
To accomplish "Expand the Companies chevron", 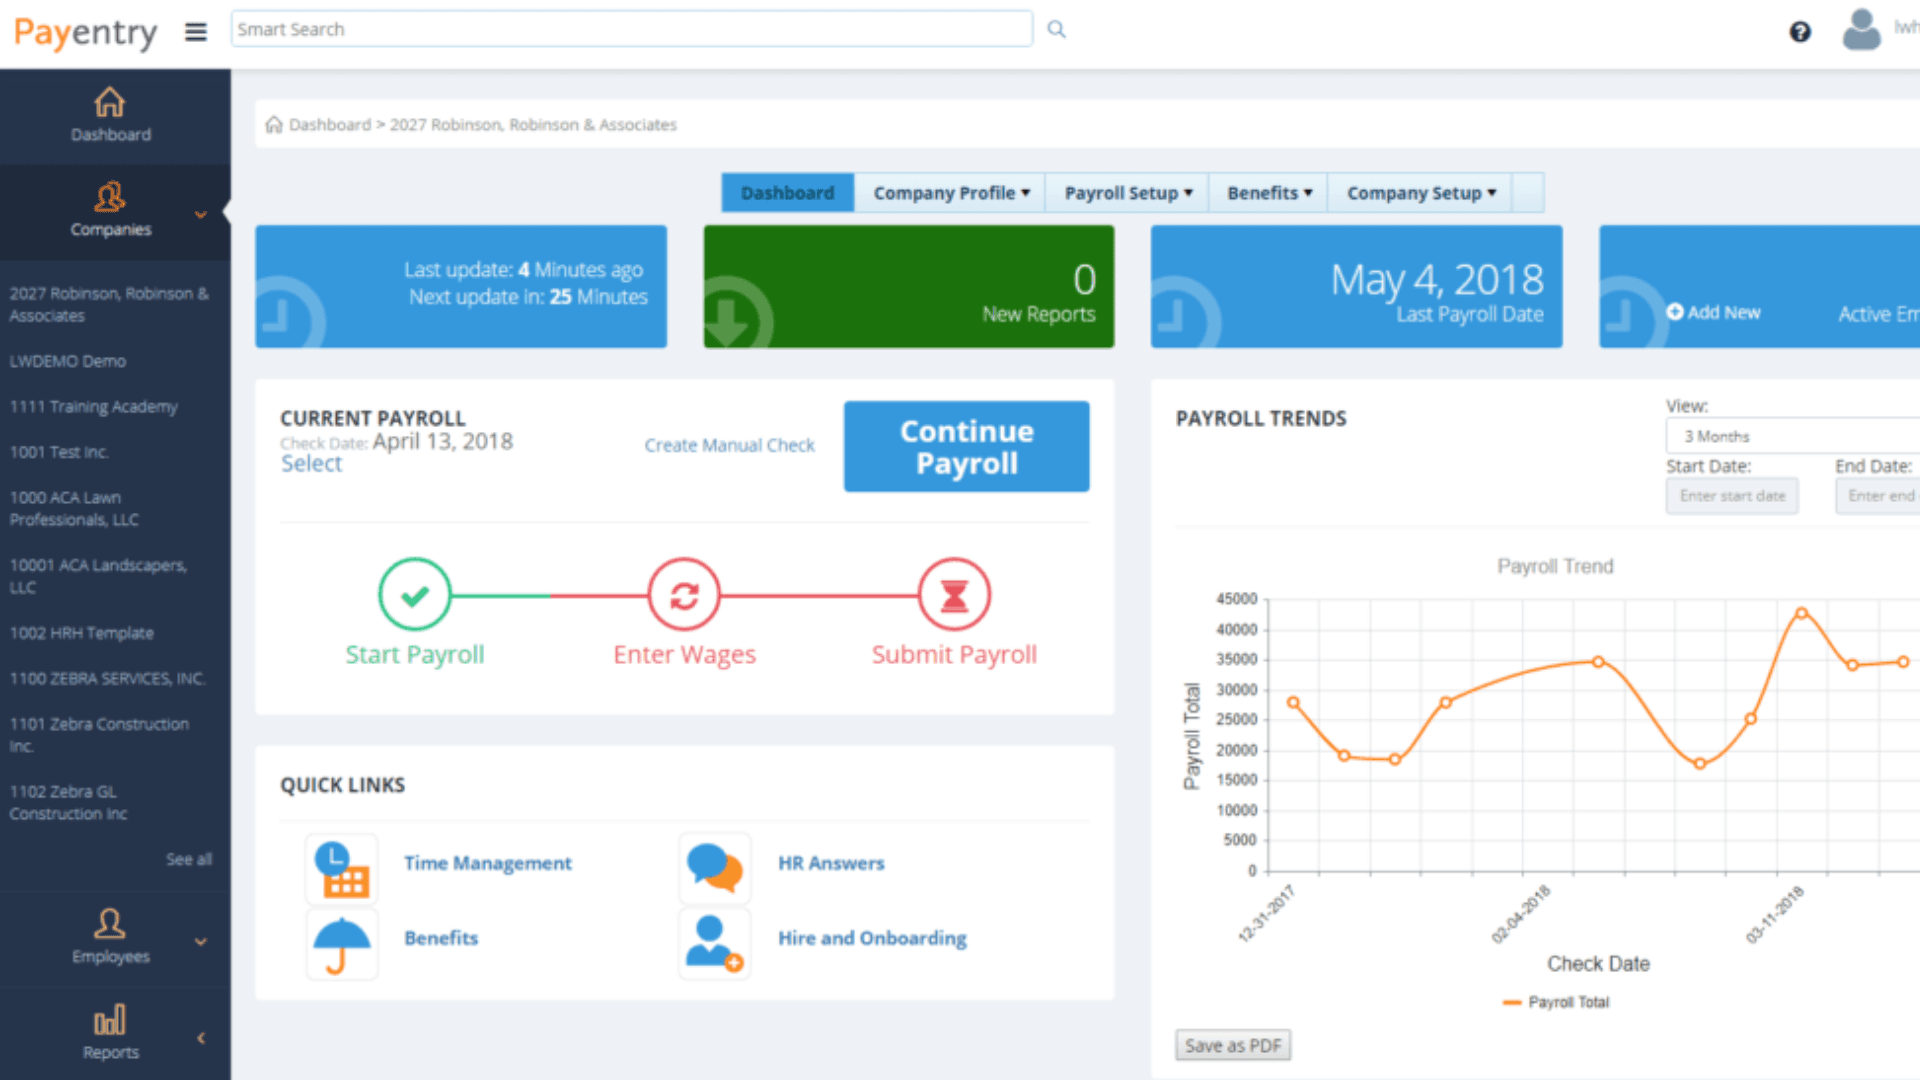I will pyautogui.click(x=201, y=215).
